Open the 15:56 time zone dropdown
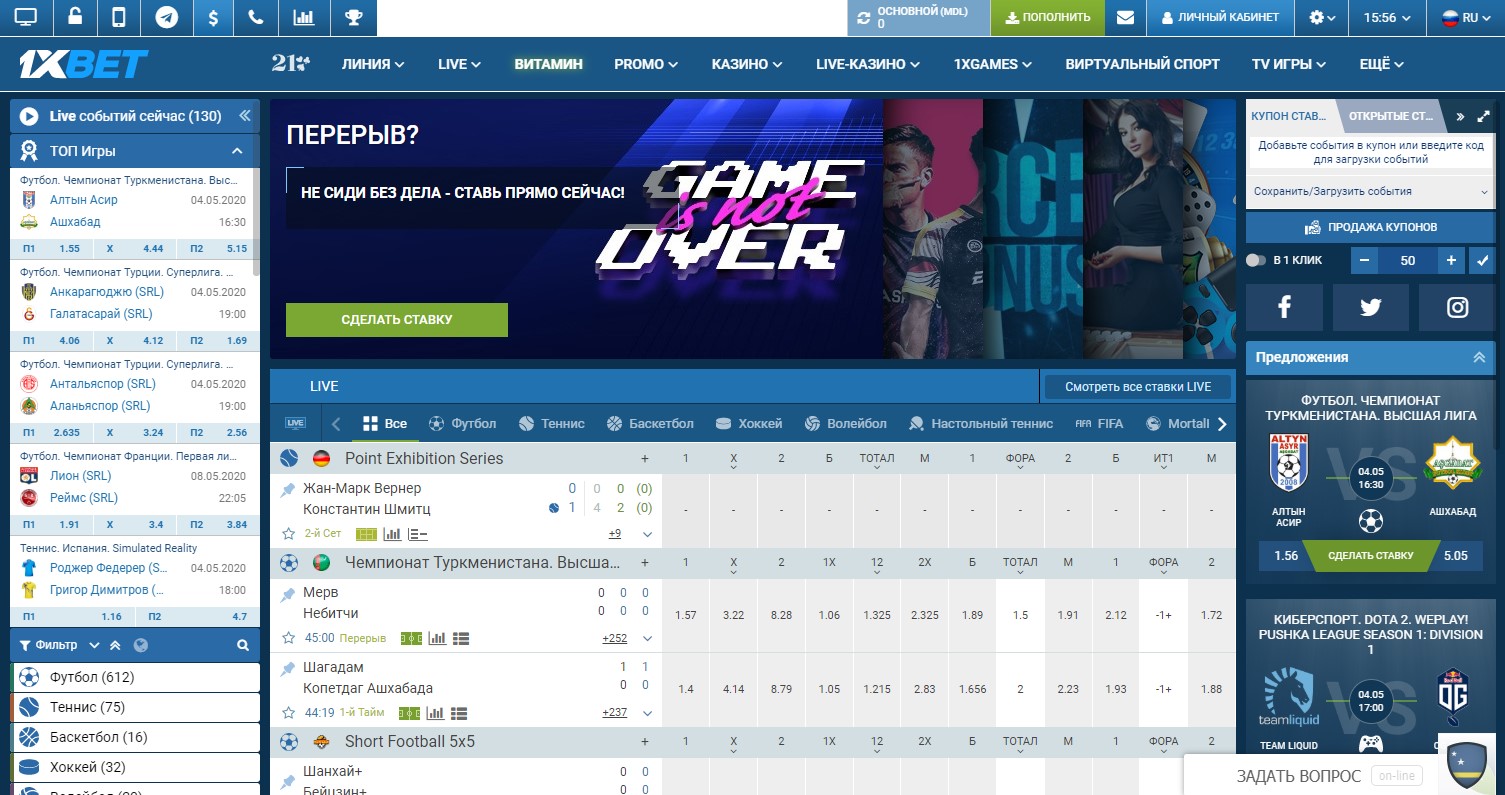Viewport: 1505px width, 795px height. [1387, 17]
